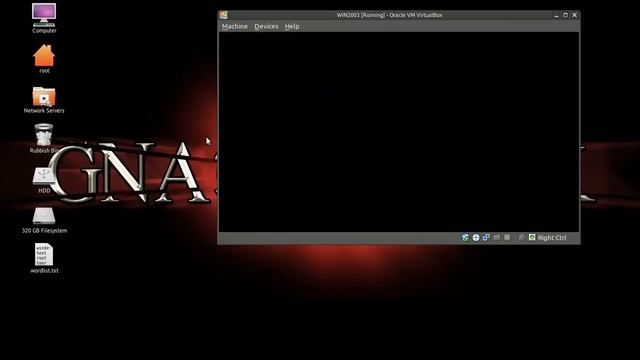Click the USB devices status icon
640x360 pixels.
tap(497, 237)
